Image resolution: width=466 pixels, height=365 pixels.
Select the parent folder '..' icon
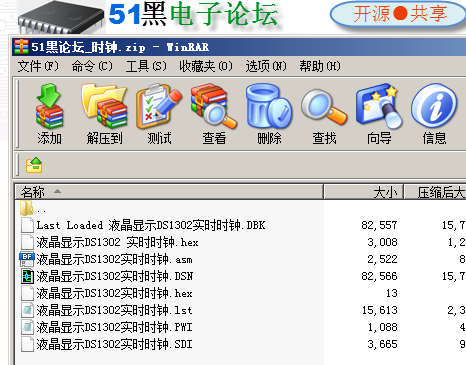26,208
